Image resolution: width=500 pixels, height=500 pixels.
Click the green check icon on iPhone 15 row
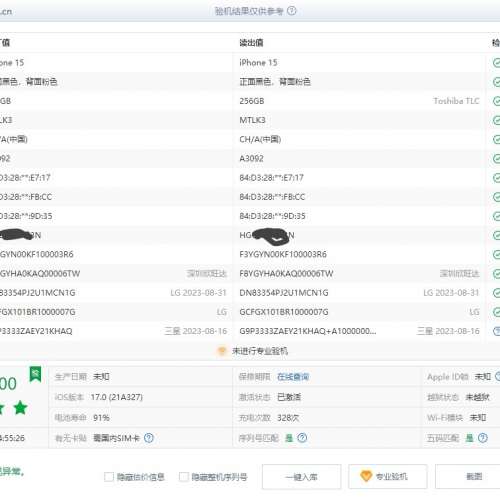tap(496, 63)
